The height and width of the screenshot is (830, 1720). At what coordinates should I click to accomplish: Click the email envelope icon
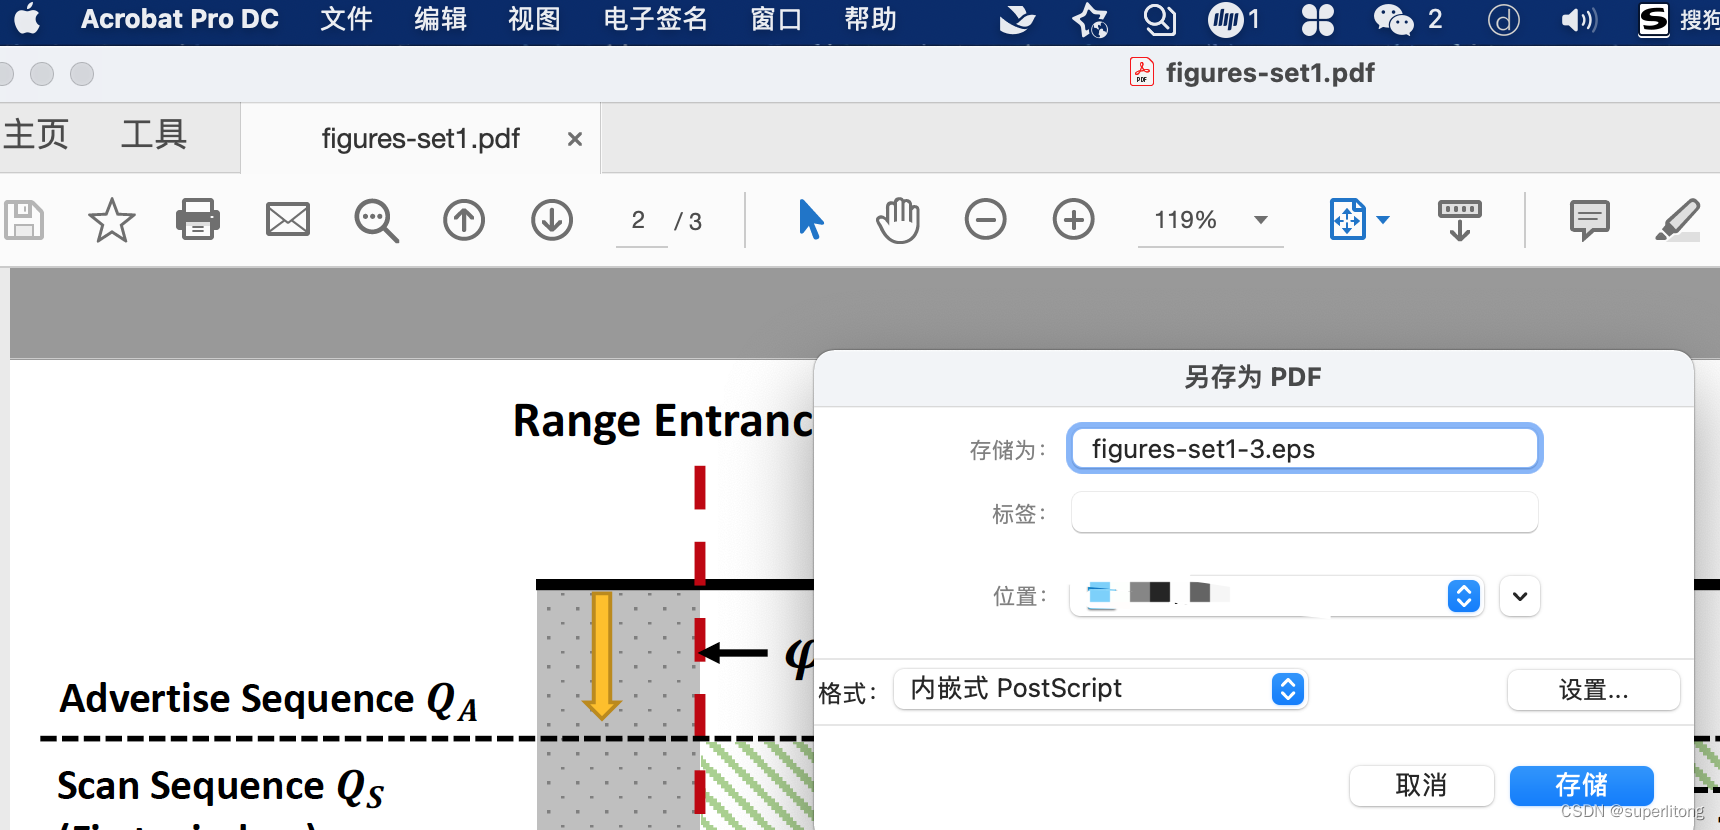tap(288, 220)
